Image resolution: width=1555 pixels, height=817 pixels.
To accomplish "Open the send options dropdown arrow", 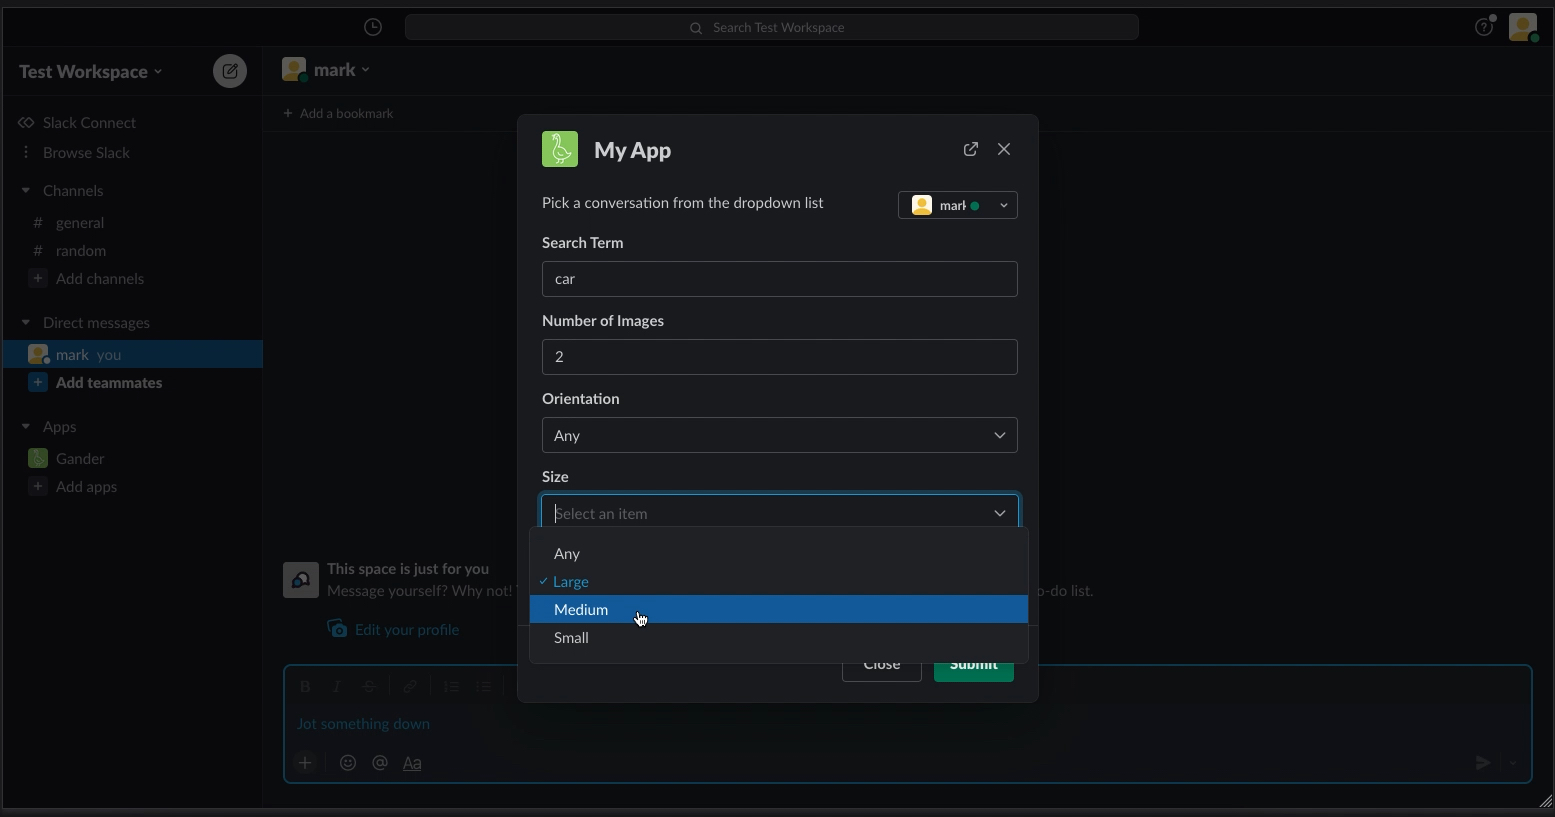I will tap(1514, 763).
